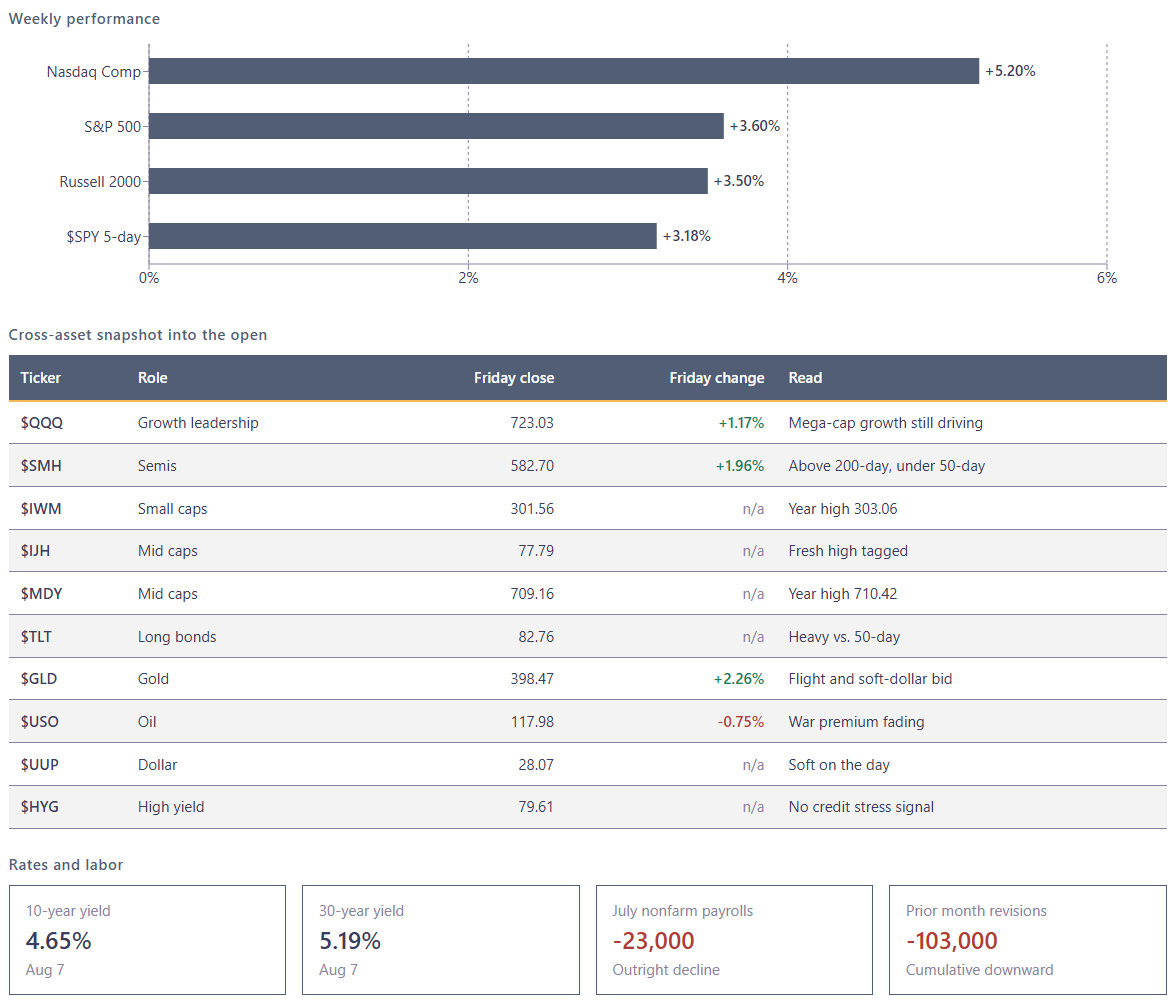1176x1004 pixels.
Task: Click the Role column header
Action: [152, 378]
